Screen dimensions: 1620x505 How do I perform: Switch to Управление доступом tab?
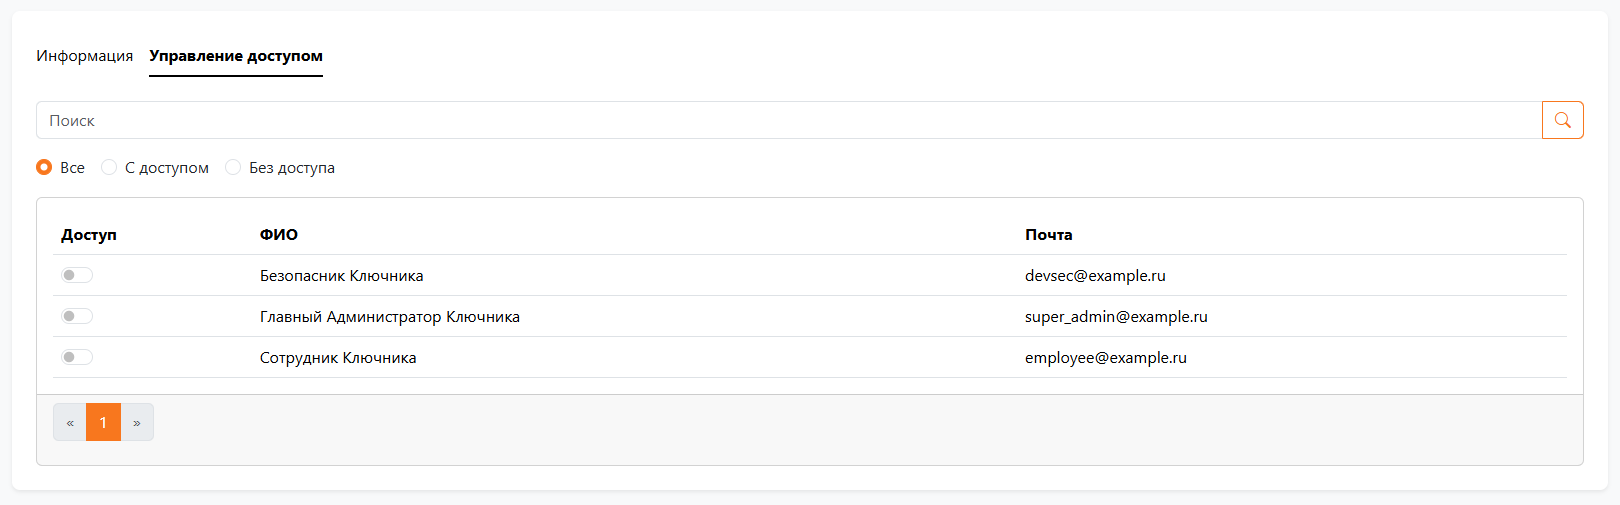pos(236,56)
